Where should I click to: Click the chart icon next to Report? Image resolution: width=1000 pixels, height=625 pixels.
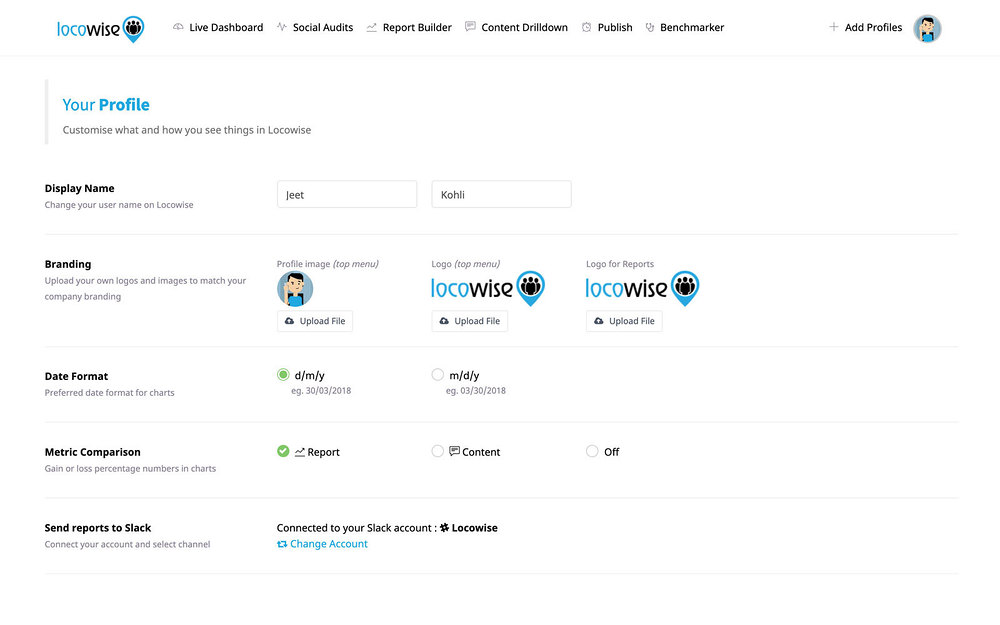pos(300,452)
